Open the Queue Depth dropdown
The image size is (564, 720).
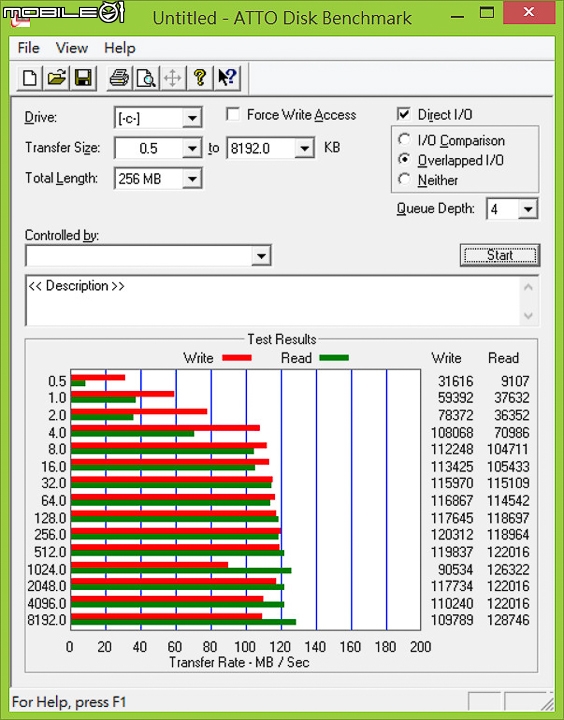pyautogui.click(x=528, y=209)
